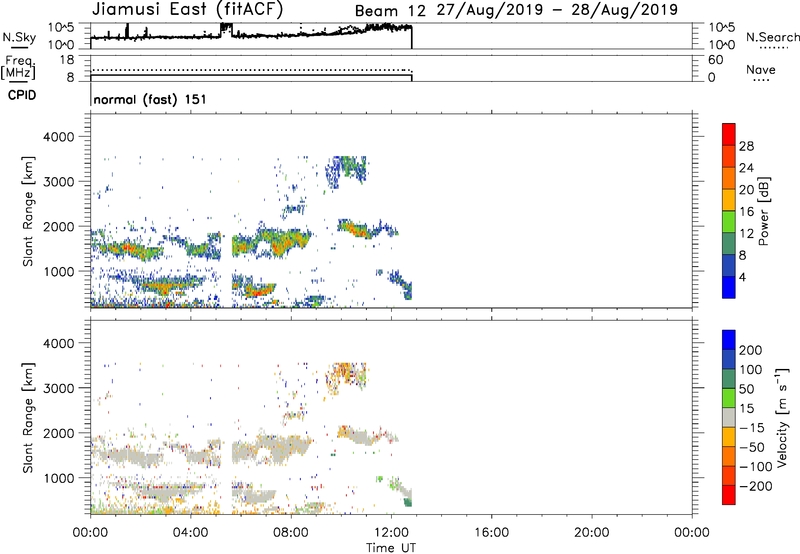Click the "08:00" time axis label

291,533
